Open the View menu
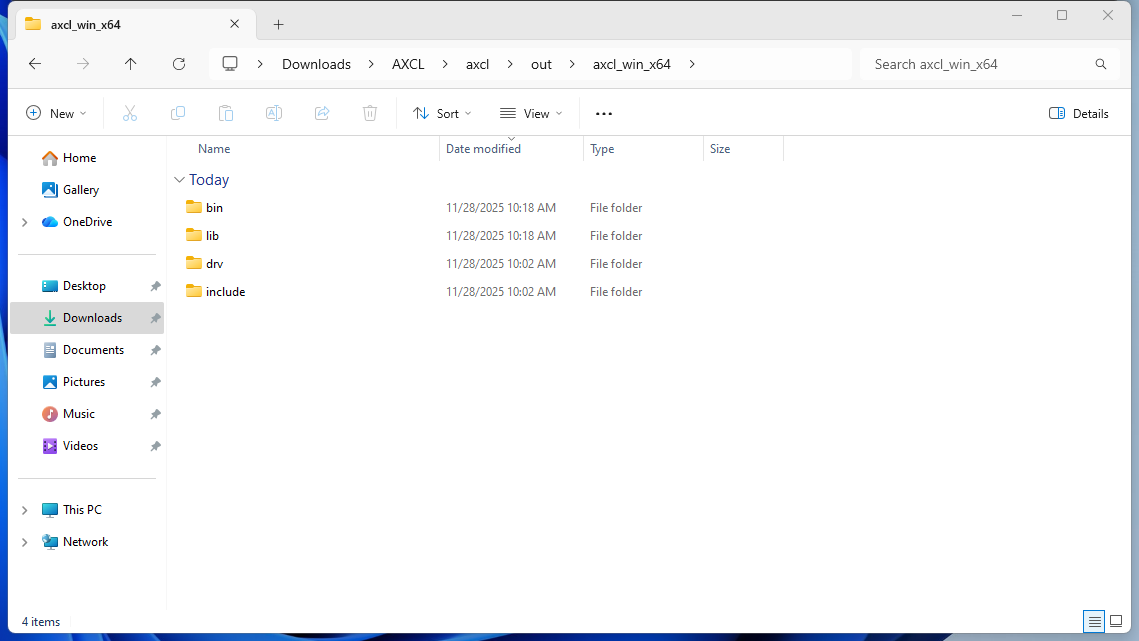Image resolution: width=1139 pixels, height=641 pixels. 531,113
